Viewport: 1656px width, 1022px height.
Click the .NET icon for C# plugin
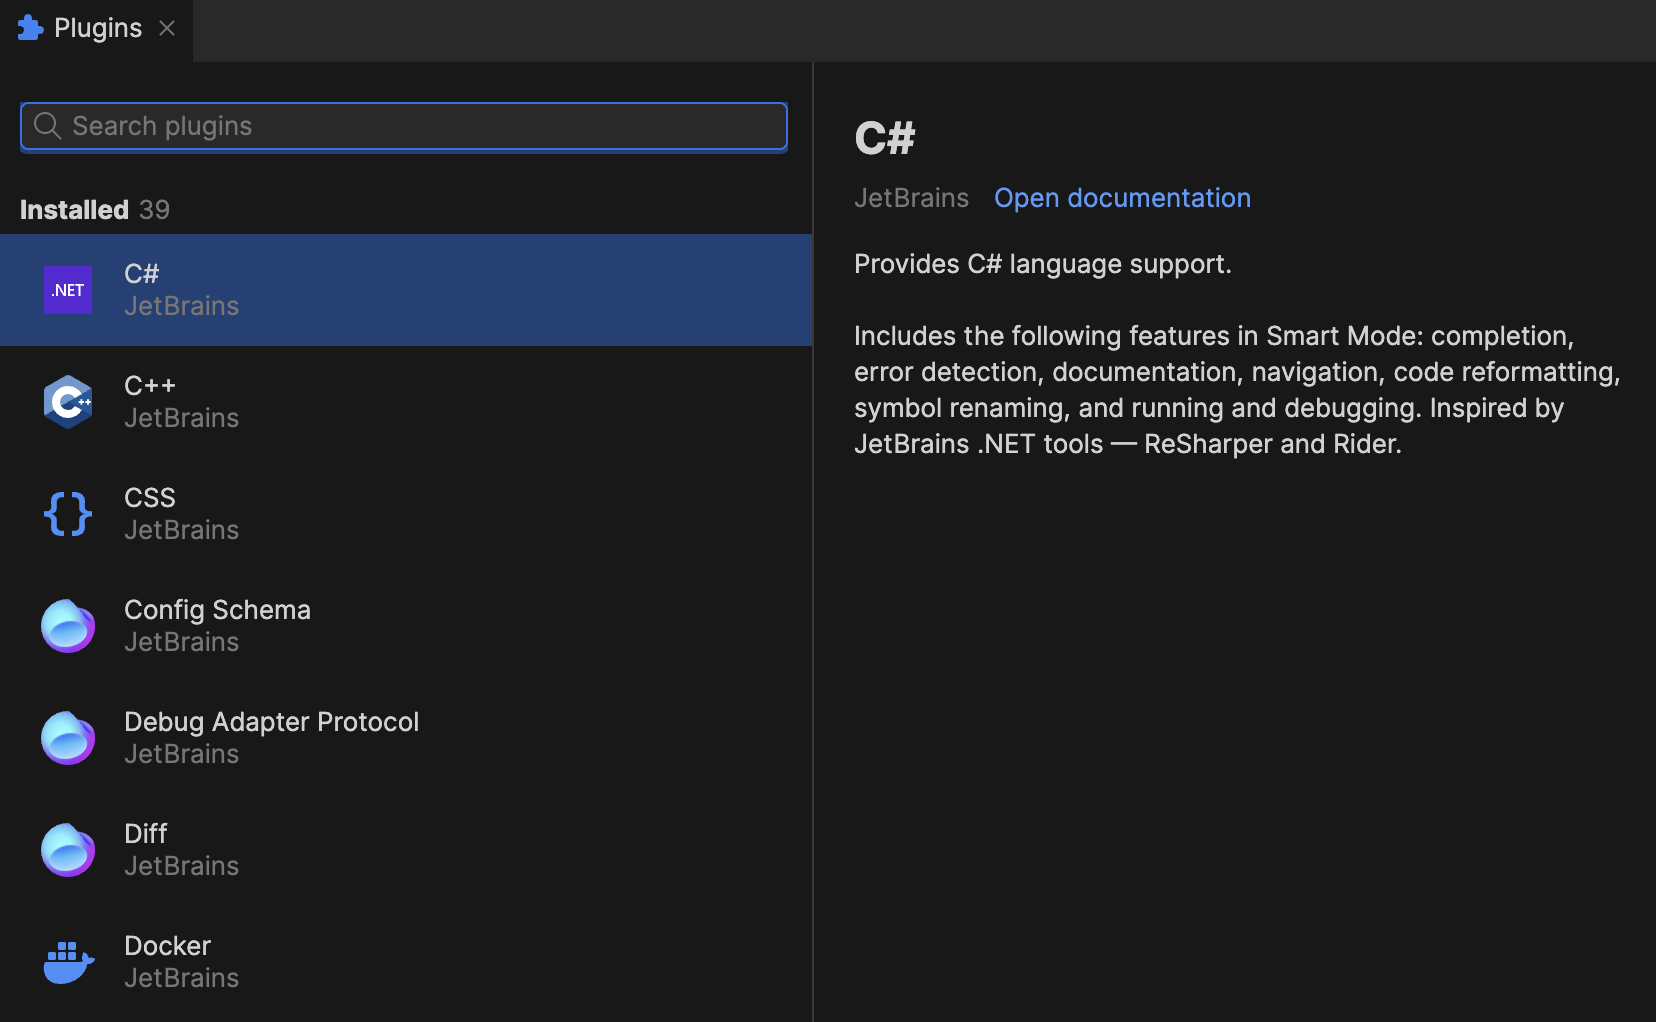[x=68, y=290]
